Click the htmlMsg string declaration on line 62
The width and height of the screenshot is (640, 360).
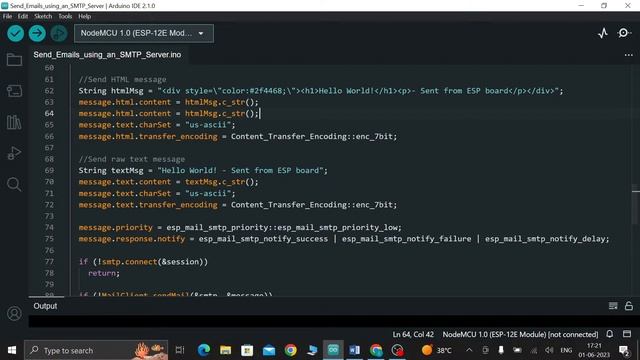click(321, 91)
